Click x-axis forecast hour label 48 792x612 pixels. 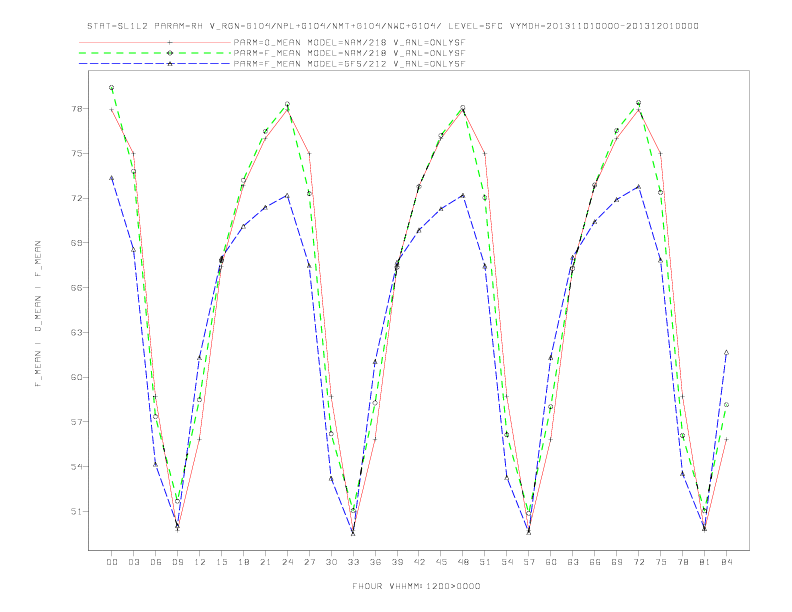(x=463, y=562)
